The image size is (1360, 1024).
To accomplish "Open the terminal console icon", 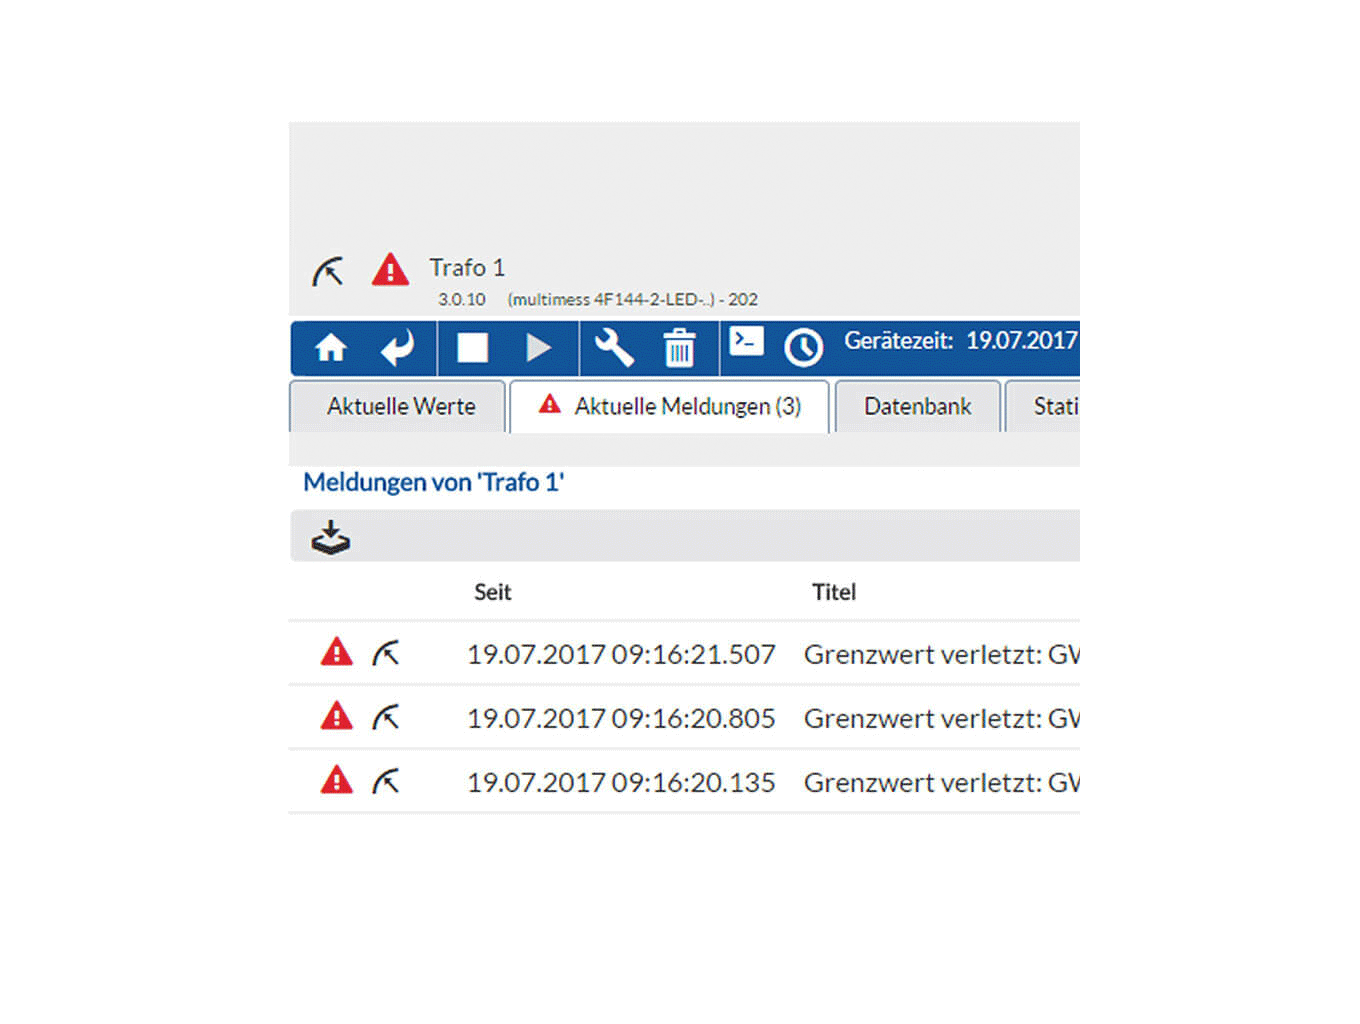I will [x=746, y=341].
